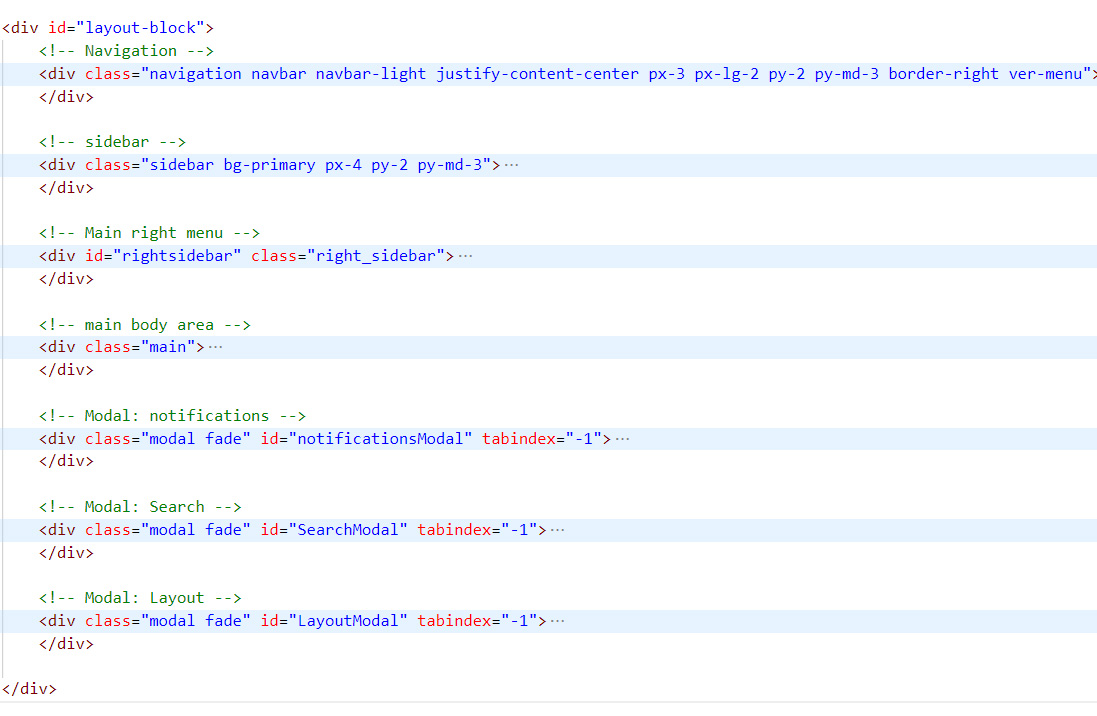Unfold the SearchModal div ellipsis
The image size is (1097, 716).
[558, 530]
